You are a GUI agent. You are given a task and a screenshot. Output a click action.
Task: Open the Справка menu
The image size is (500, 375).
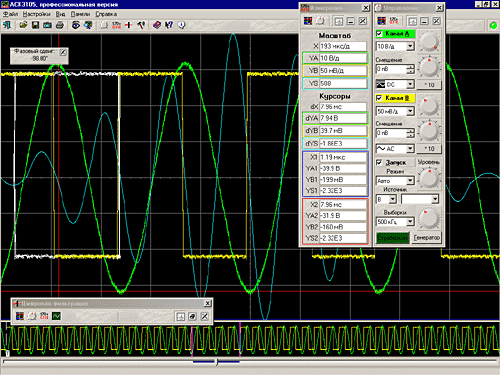click(x=106, y=14)
